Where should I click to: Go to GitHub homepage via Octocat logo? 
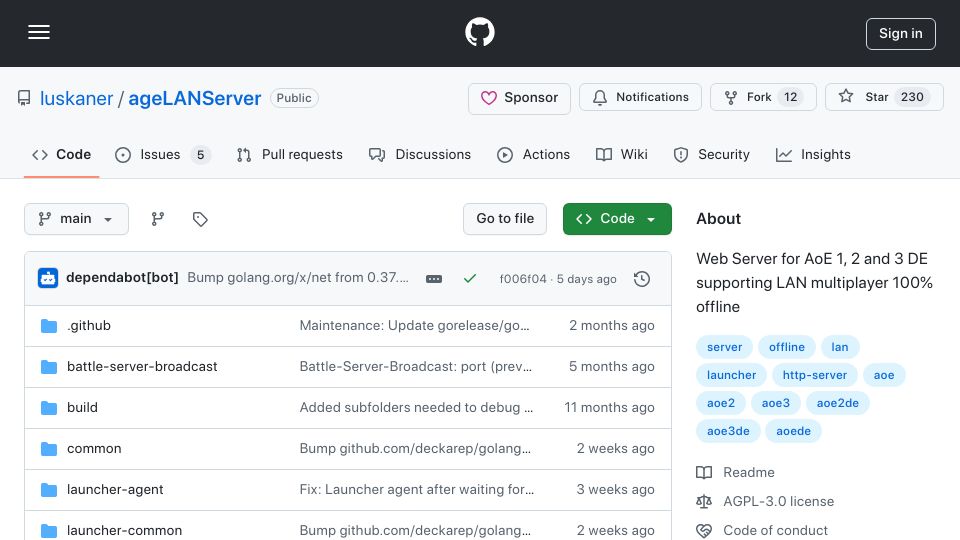pos(479,32)
